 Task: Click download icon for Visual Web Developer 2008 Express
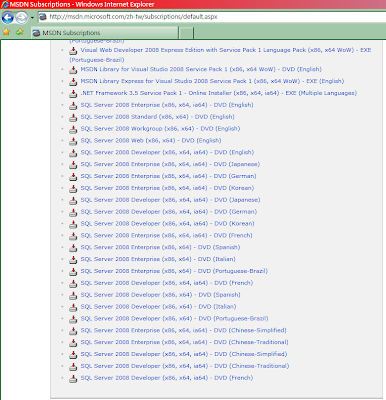(73, 51)
